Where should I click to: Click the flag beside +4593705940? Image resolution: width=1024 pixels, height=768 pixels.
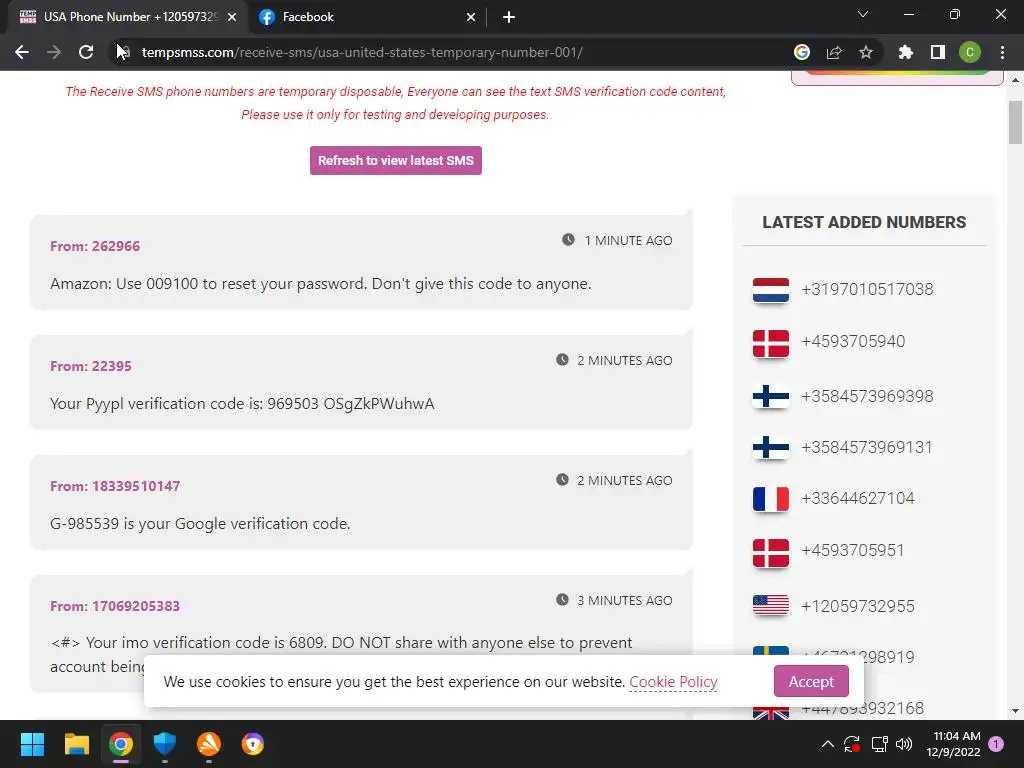(x=771, y=344)
